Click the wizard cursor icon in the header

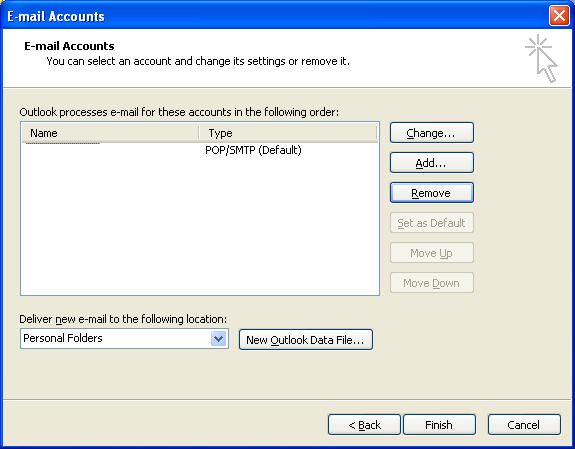point(541,58)
